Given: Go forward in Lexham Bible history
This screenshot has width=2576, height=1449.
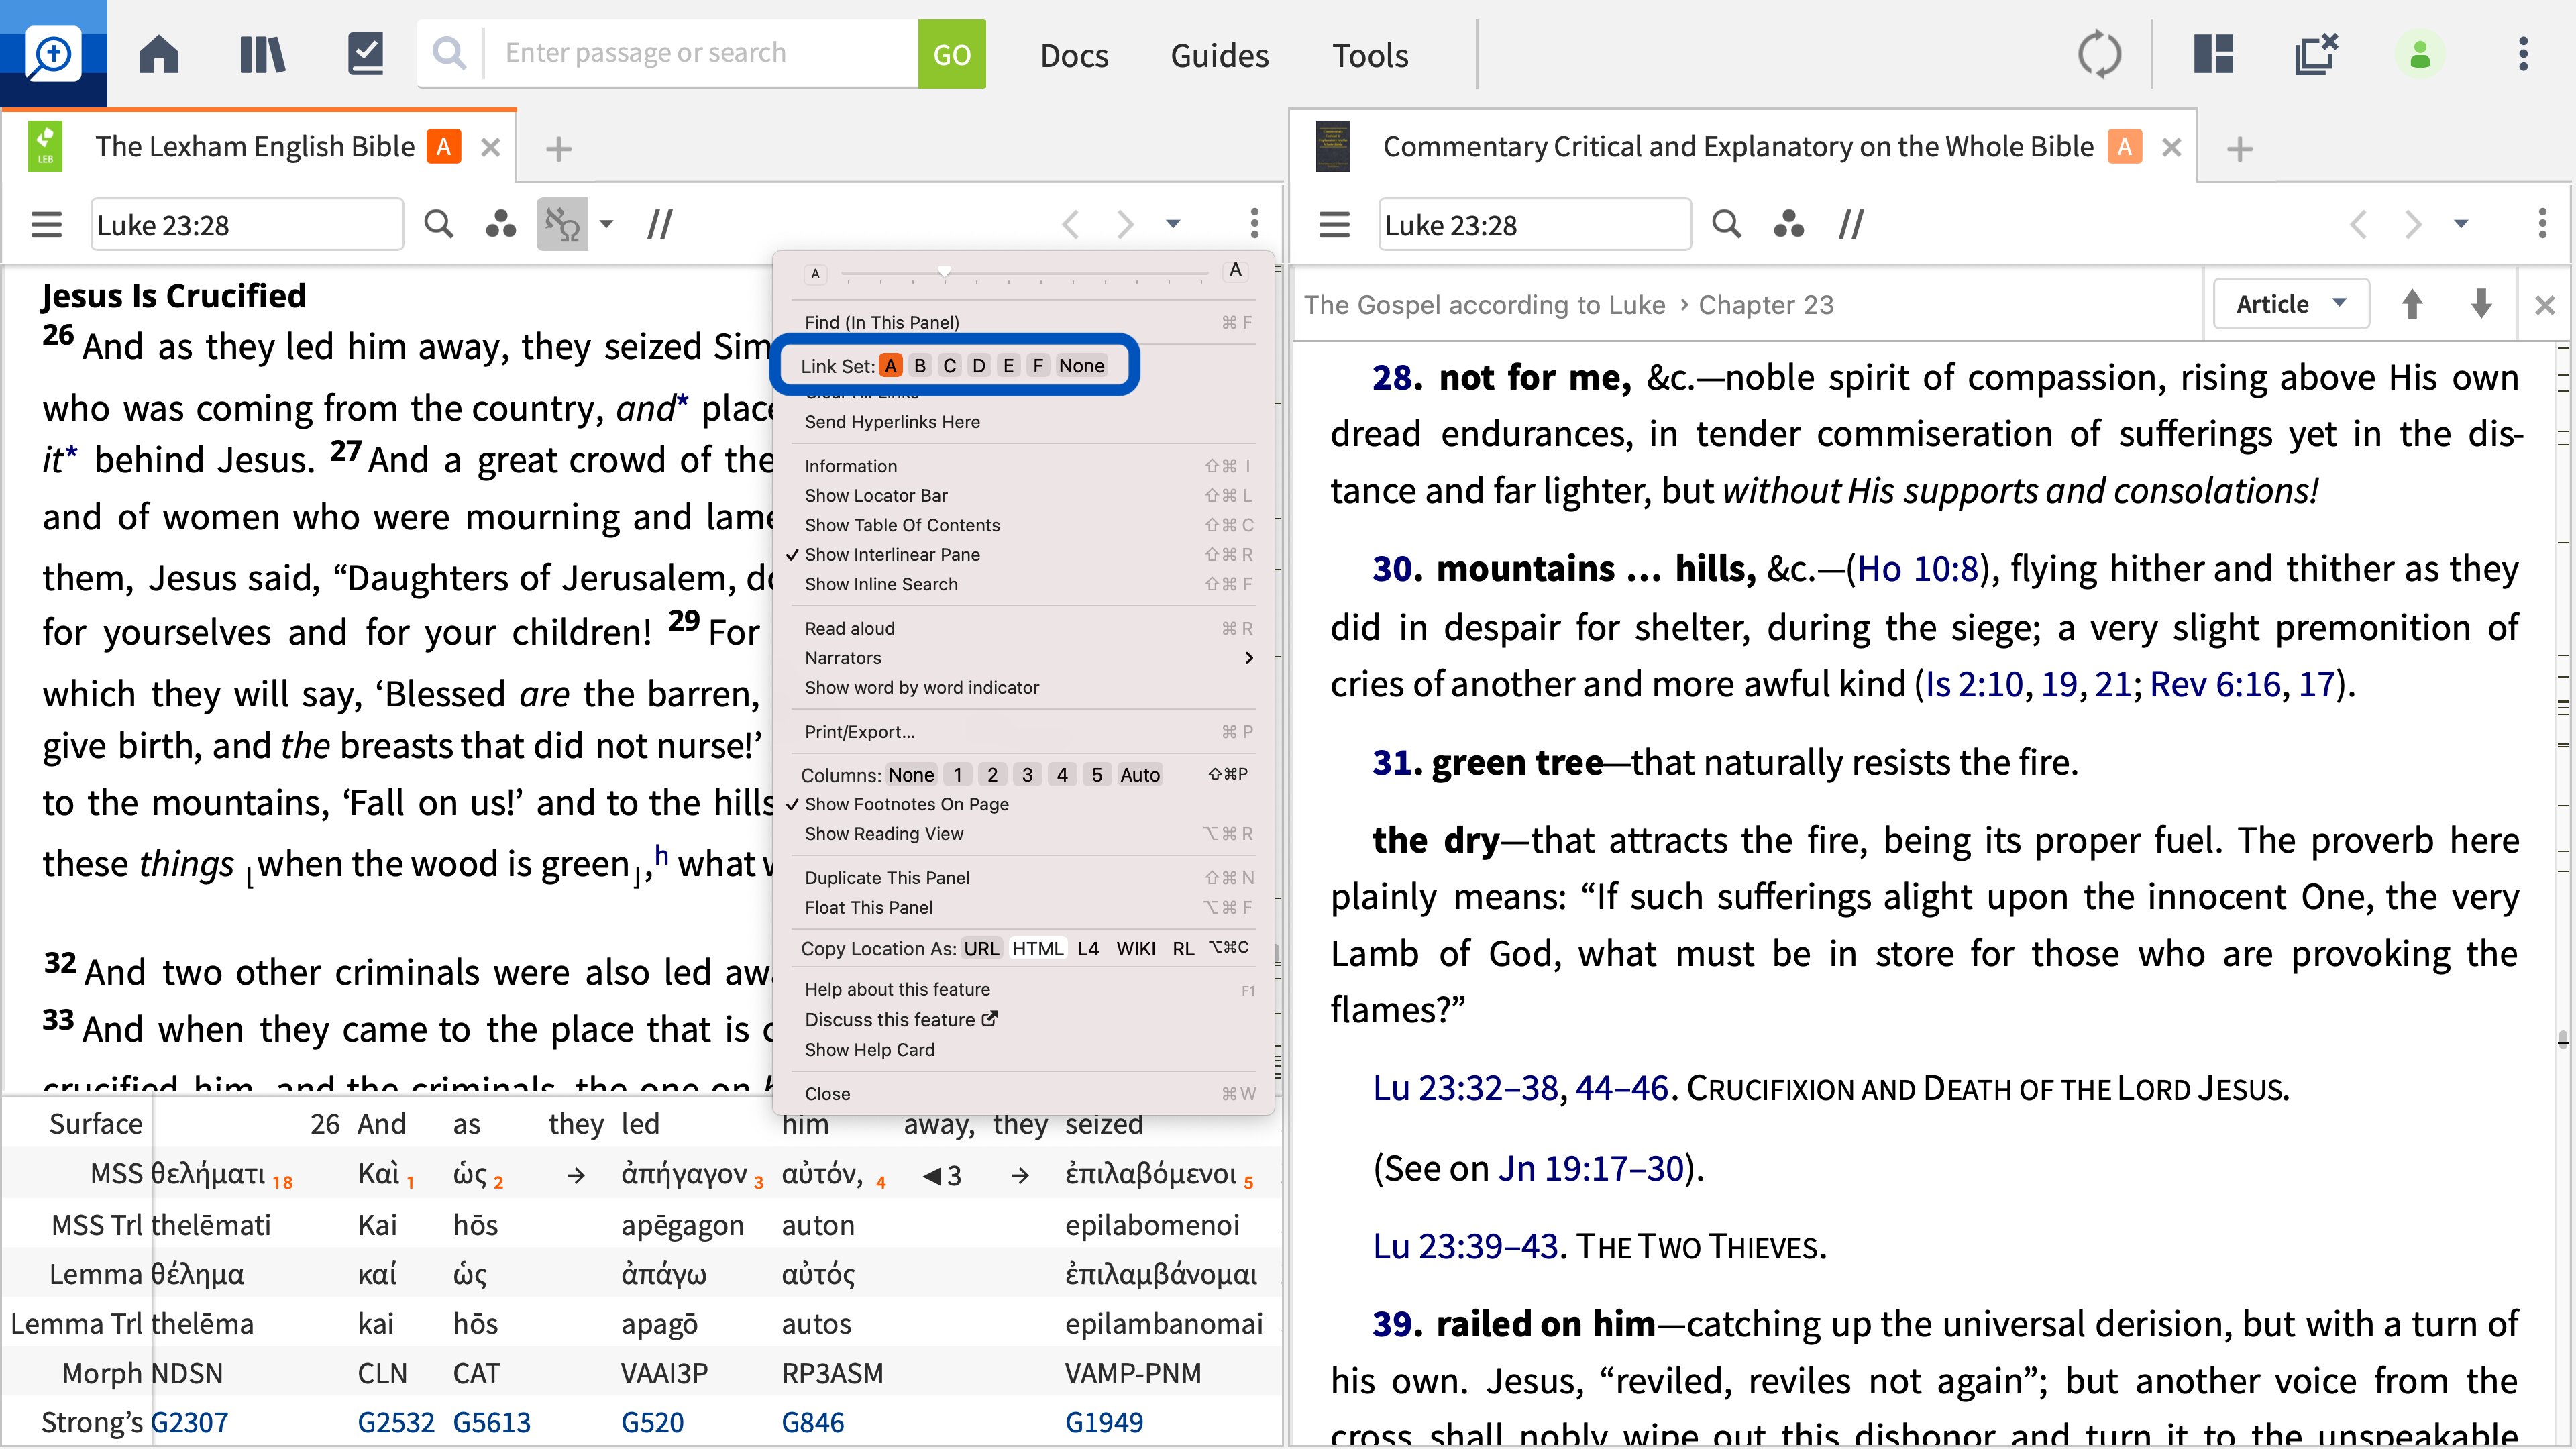Looking at the screenshot, I should 1126,224.
